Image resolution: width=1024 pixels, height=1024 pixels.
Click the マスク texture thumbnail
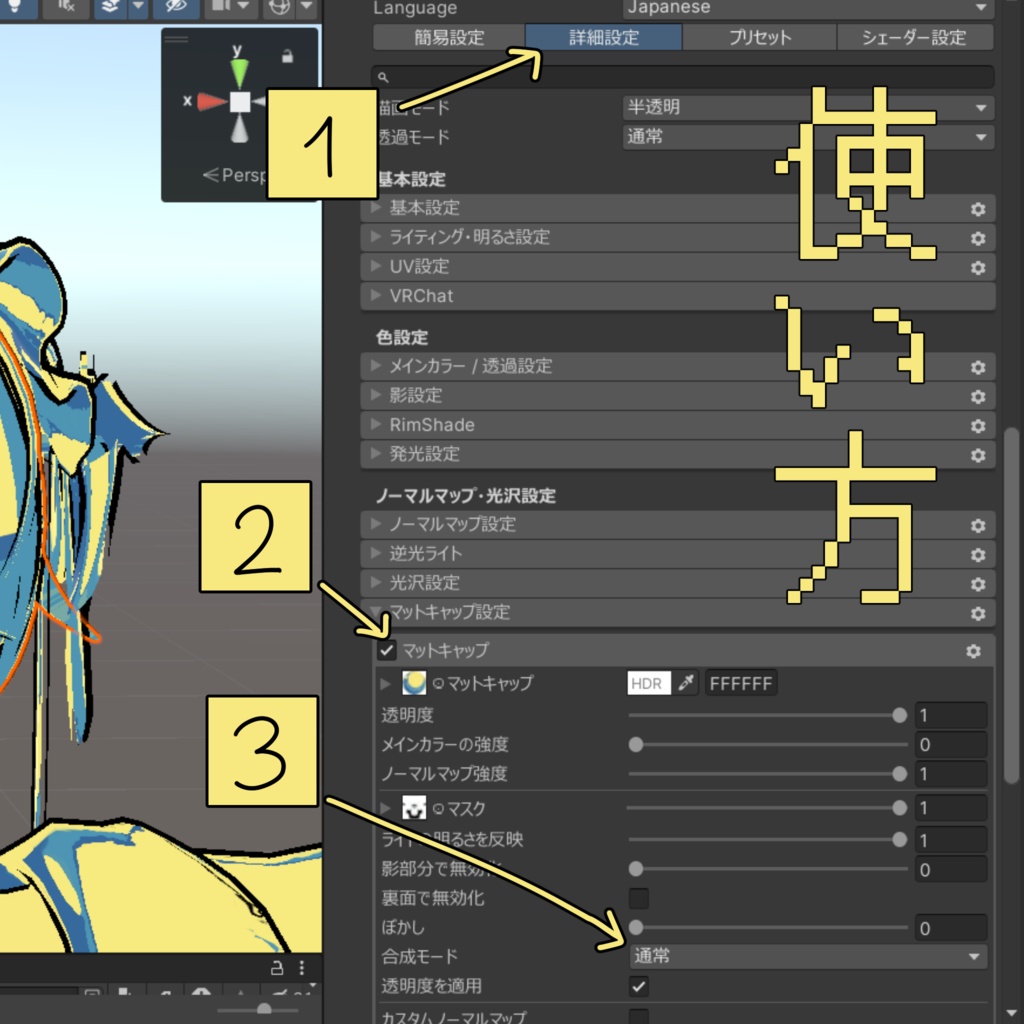(414, 807)
